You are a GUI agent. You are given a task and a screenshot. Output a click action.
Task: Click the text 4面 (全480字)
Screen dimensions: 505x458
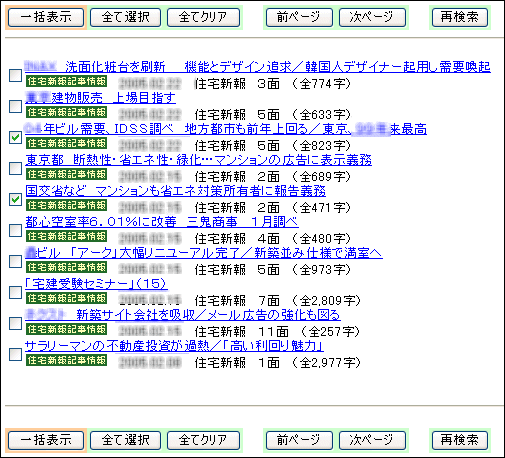[304, 239]
